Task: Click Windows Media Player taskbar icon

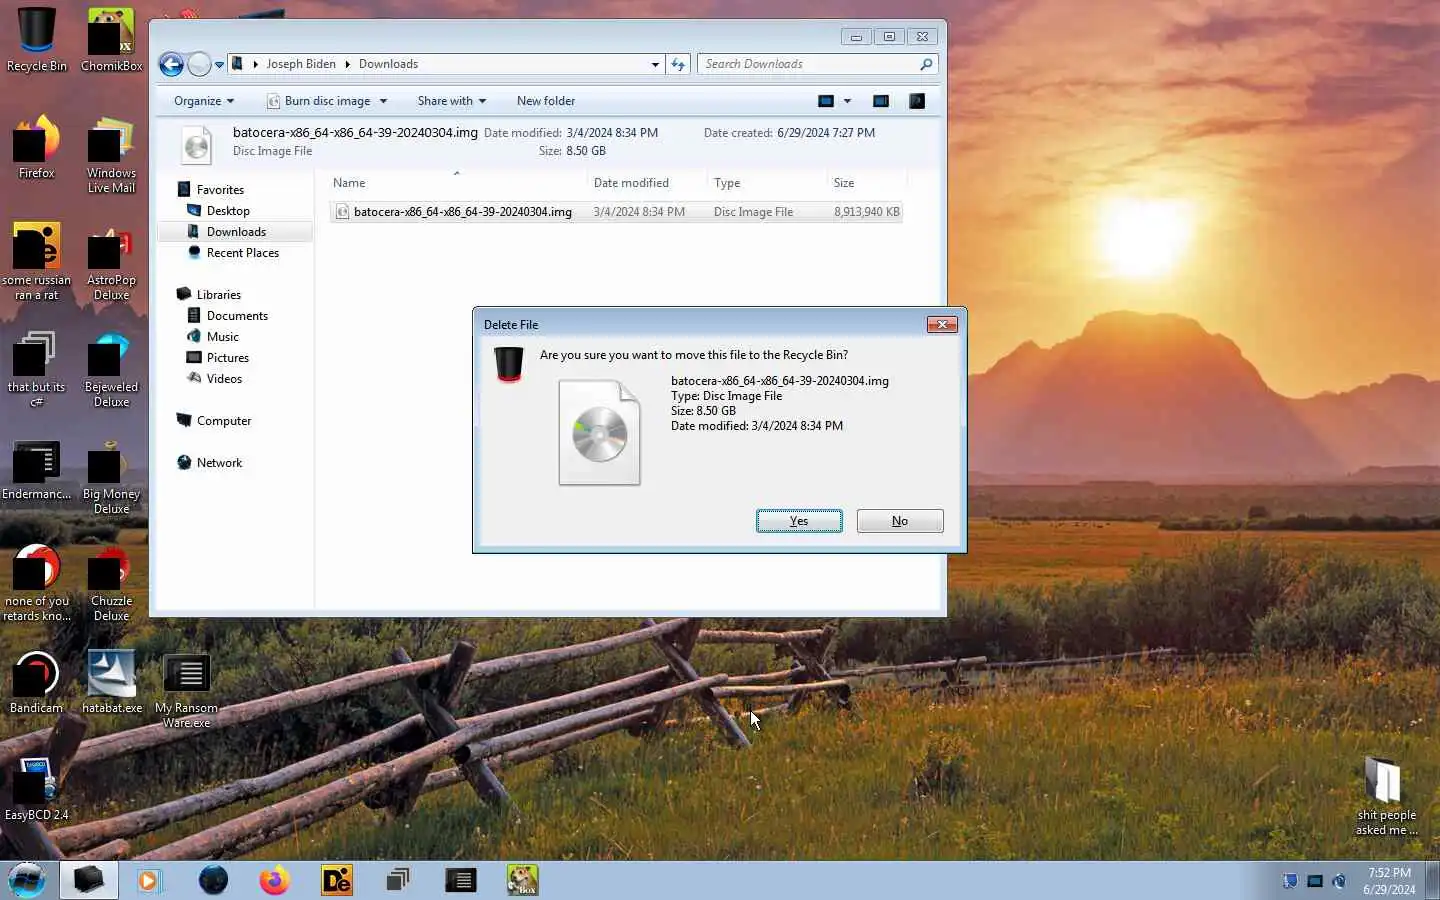Action: pos(150,880)
